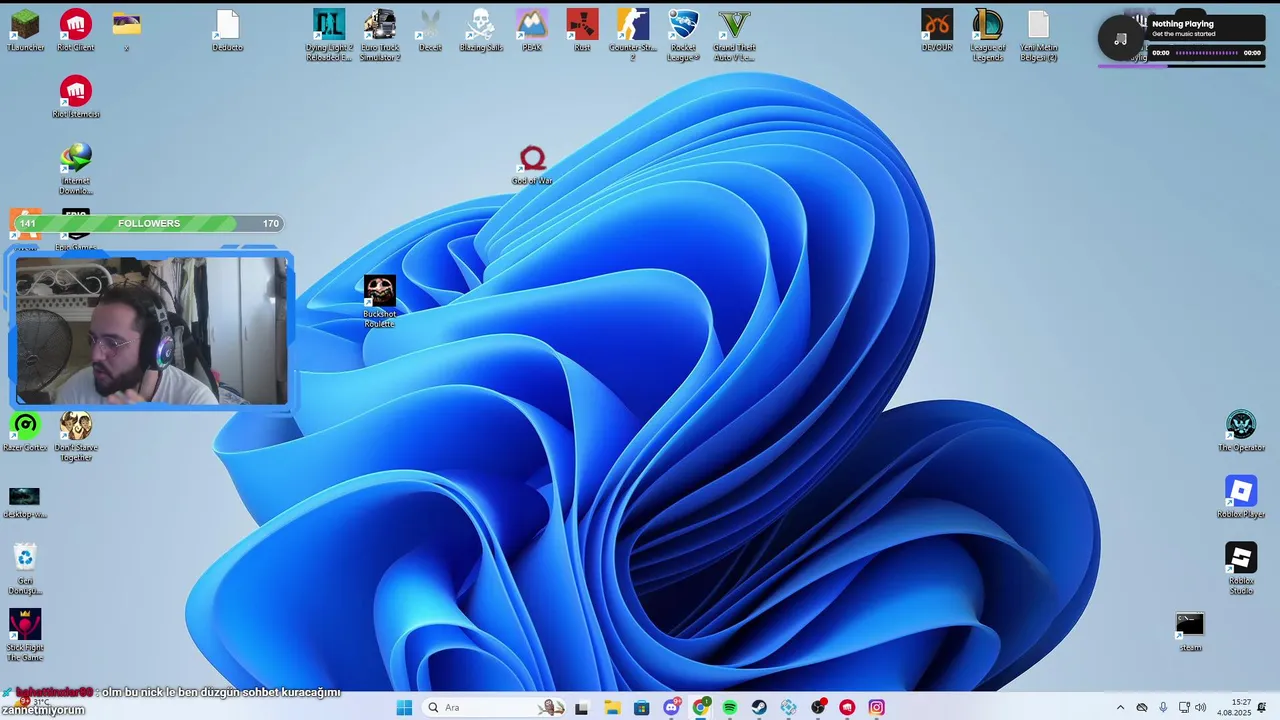Select the Dying Light 2 Reloaded icon
The image size is (1280, 720).
[x=329, y=35]
